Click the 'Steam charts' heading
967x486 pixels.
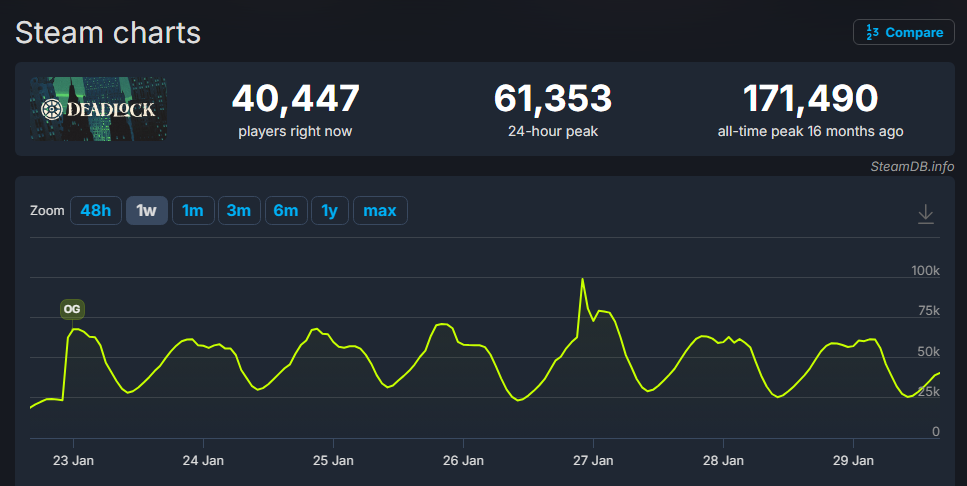[x=108, y=33]
